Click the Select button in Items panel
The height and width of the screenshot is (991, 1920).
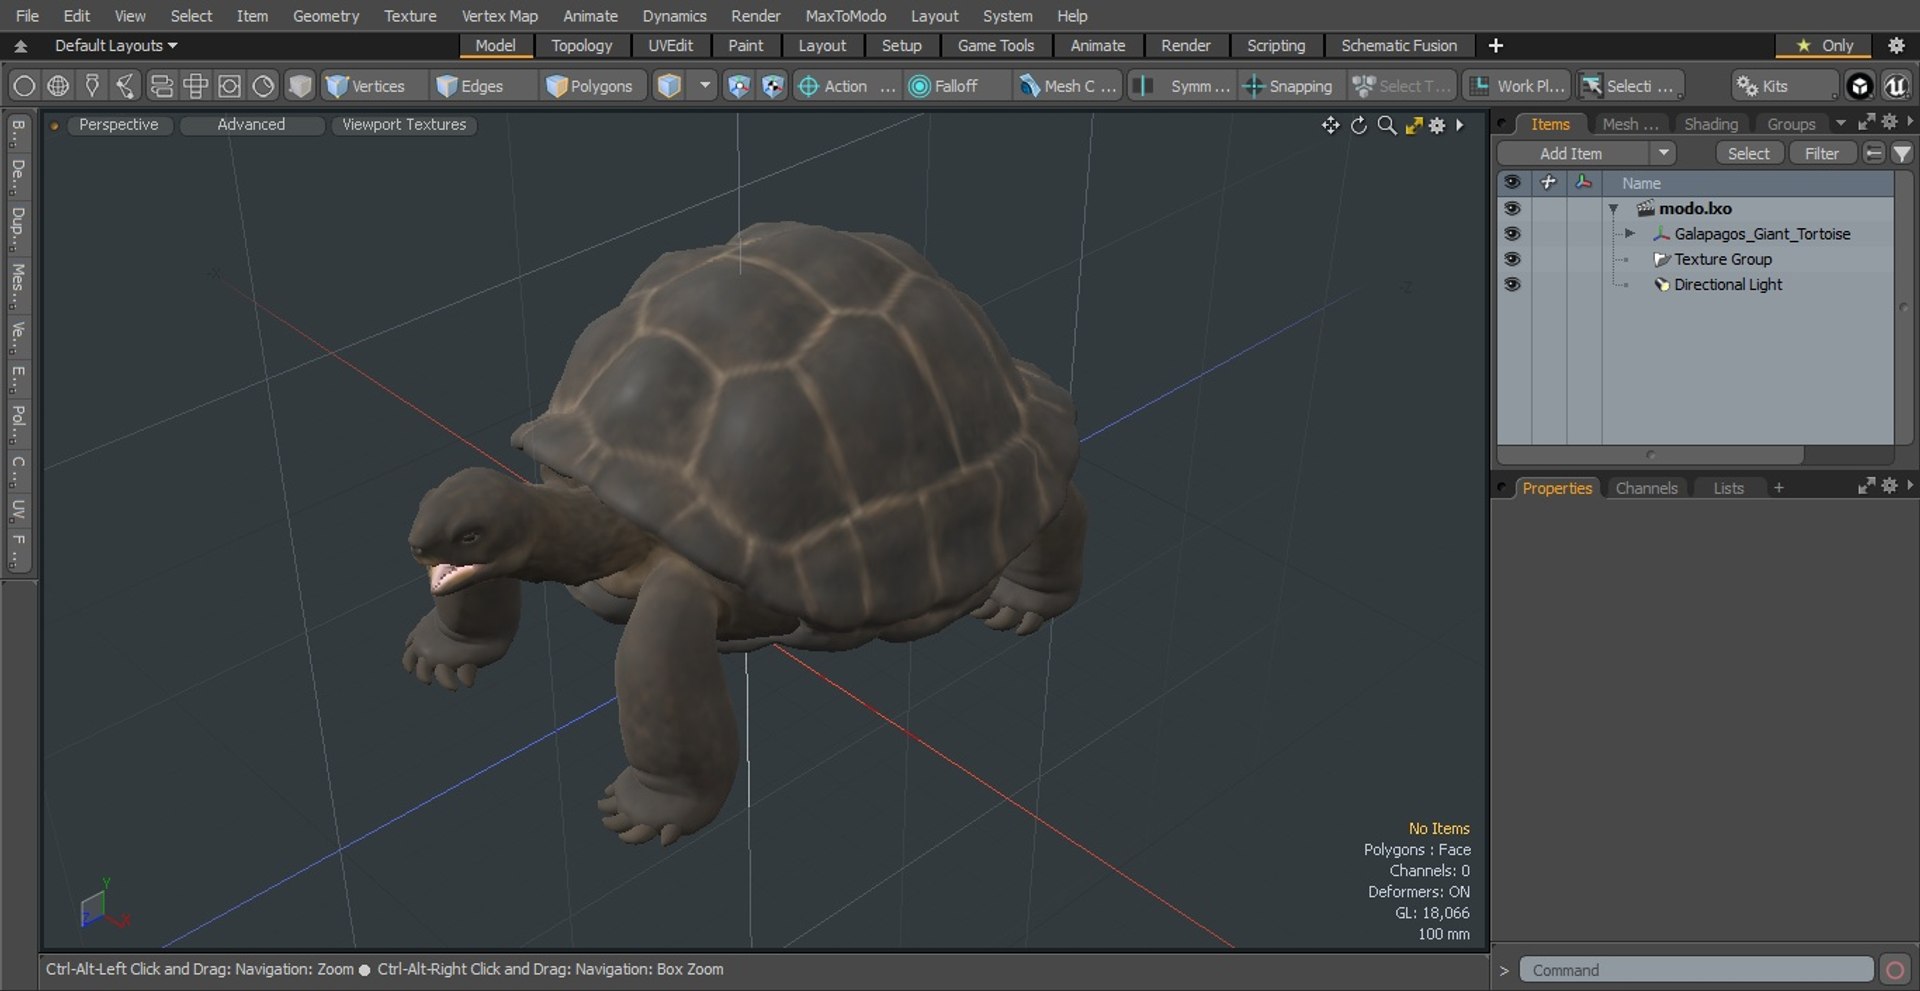(1748, 153)
